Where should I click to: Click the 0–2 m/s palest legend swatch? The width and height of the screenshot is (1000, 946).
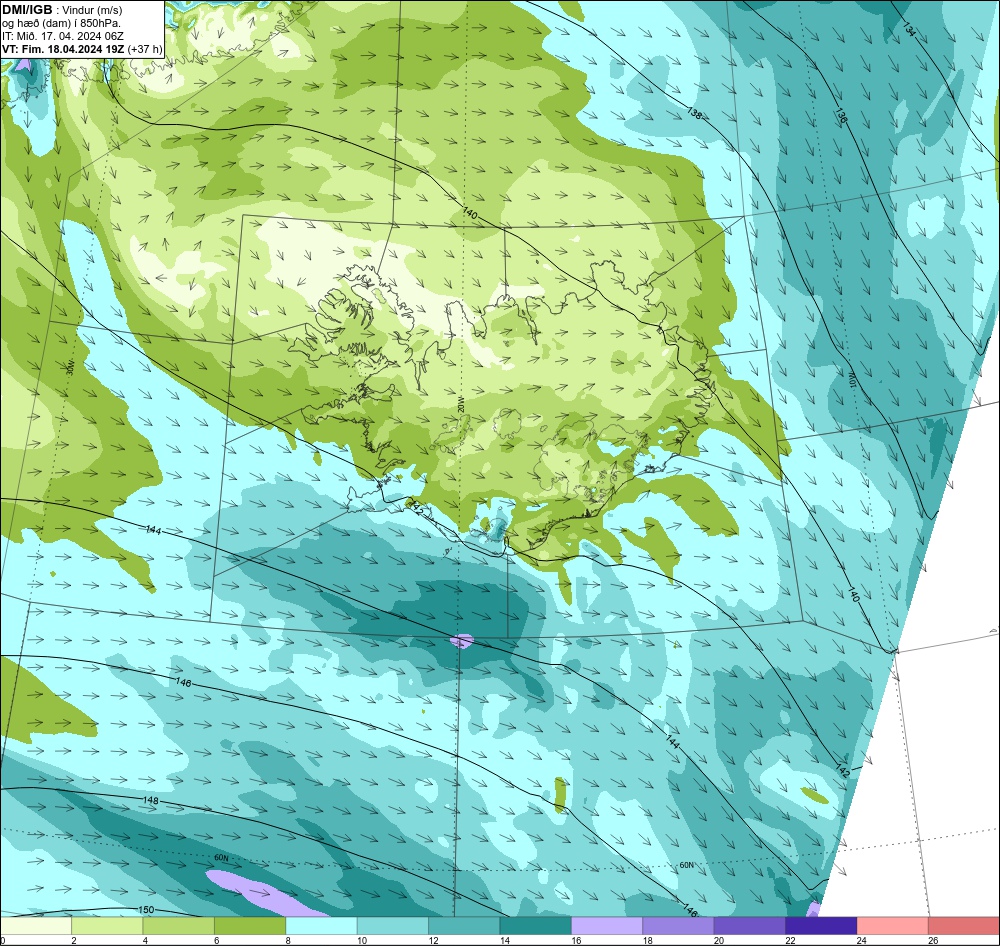tap(36, 926)
